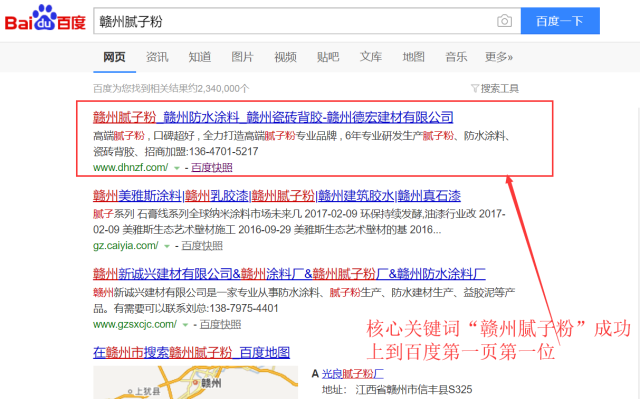This screenshot has height=399, width=640.
Task: Open 搜索工具 search tools
Action: 500,89
